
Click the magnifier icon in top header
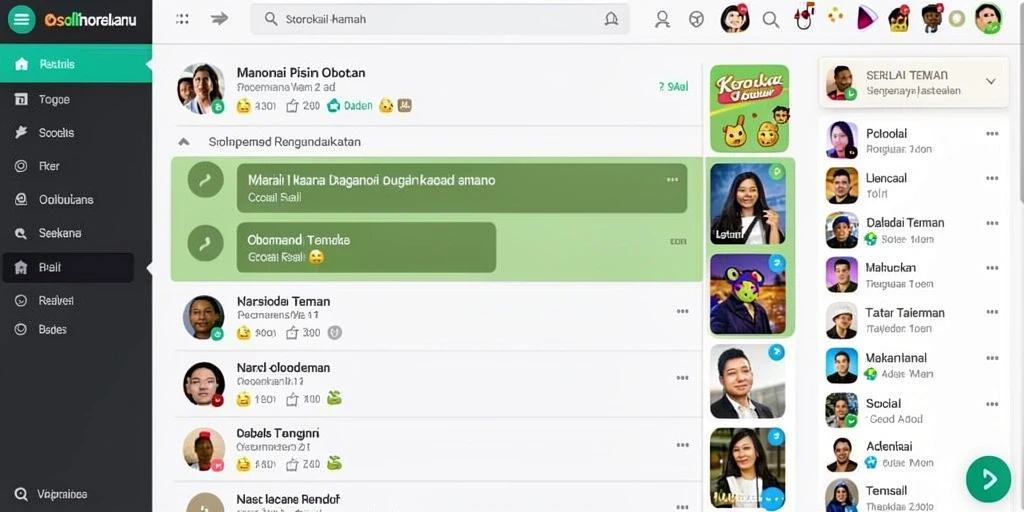[x=771, y=20]
